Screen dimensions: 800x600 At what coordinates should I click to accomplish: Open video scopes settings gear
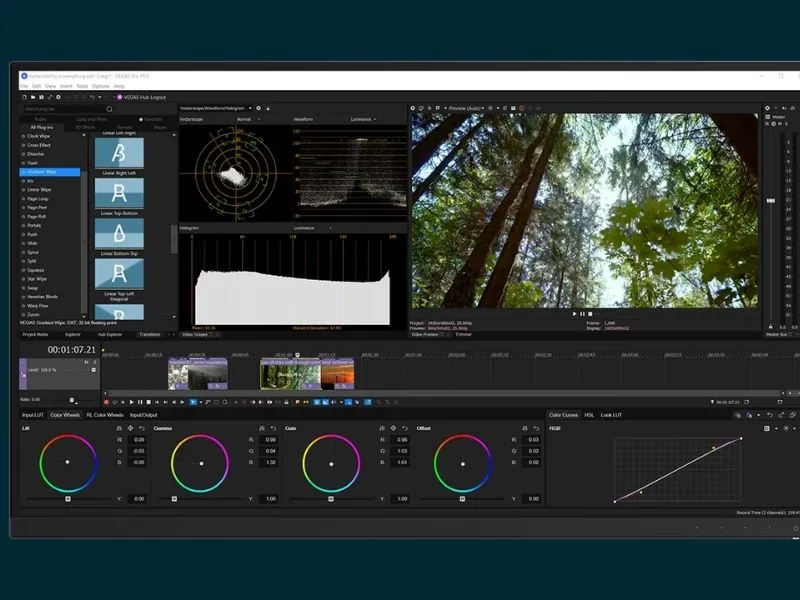259,108
